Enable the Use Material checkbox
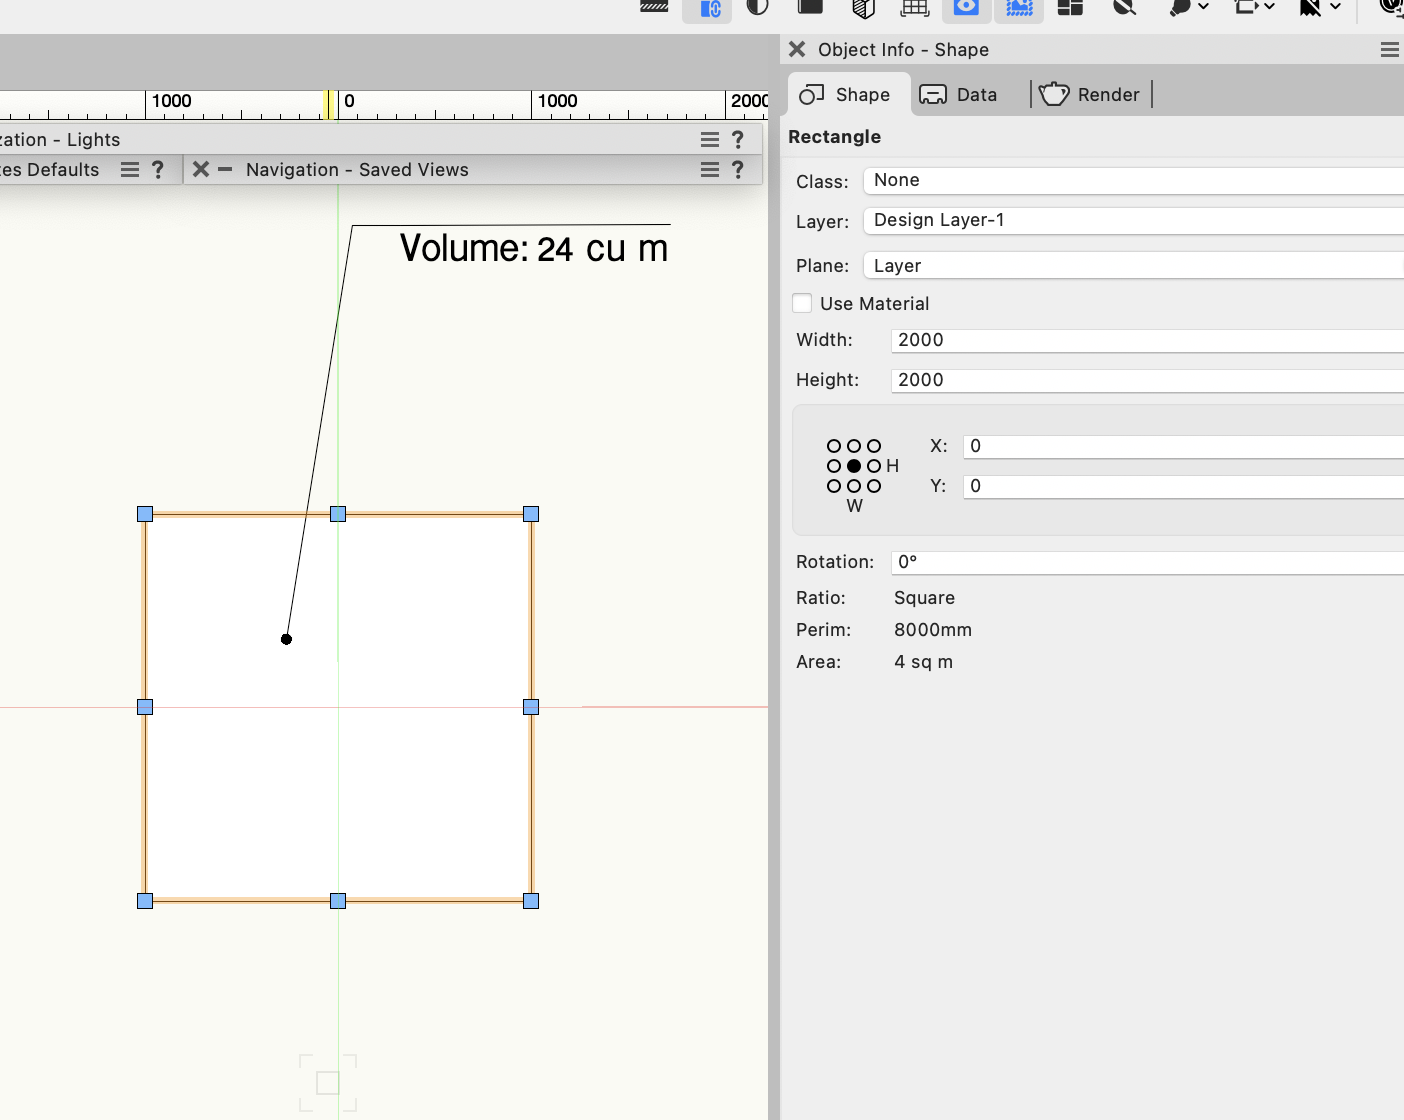This screenshot has height=1120, width=1404. point(802,304)
